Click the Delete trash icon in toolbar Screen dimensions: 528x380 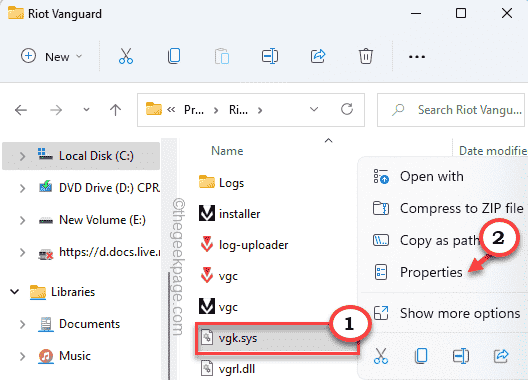366,56
